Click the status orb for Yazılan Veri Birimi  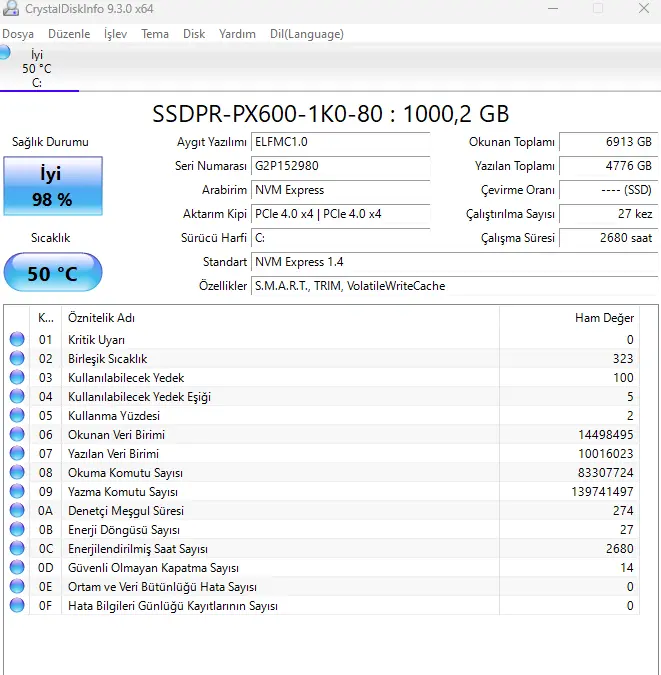click(17, 453)
